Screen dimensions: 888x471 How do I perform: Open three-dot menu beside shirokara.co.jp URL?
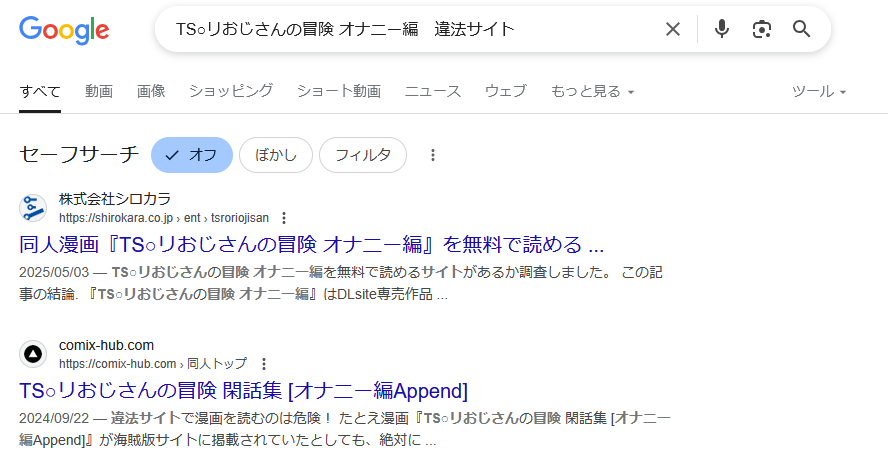[284, 218]
